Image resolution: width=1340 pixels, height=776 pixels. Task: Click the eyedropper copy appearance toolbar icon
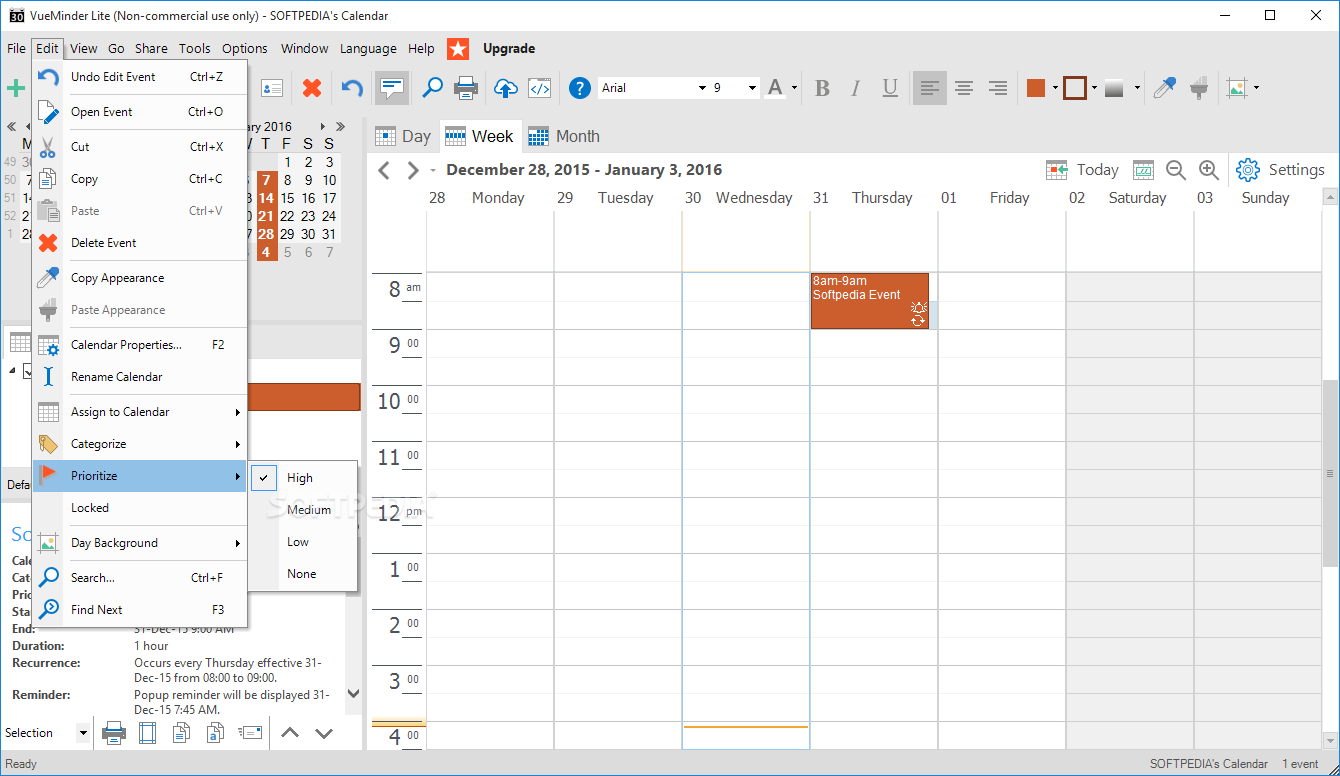tap(1164, 88)
